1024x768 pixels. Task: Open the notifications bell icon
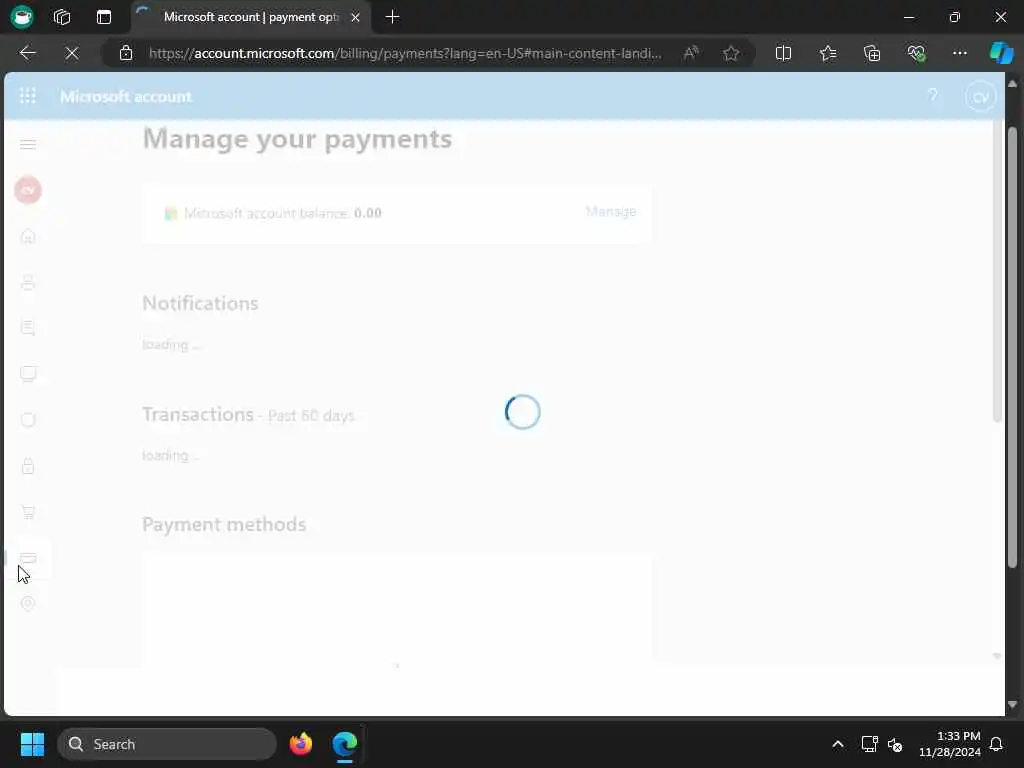(x=996, y=744)
